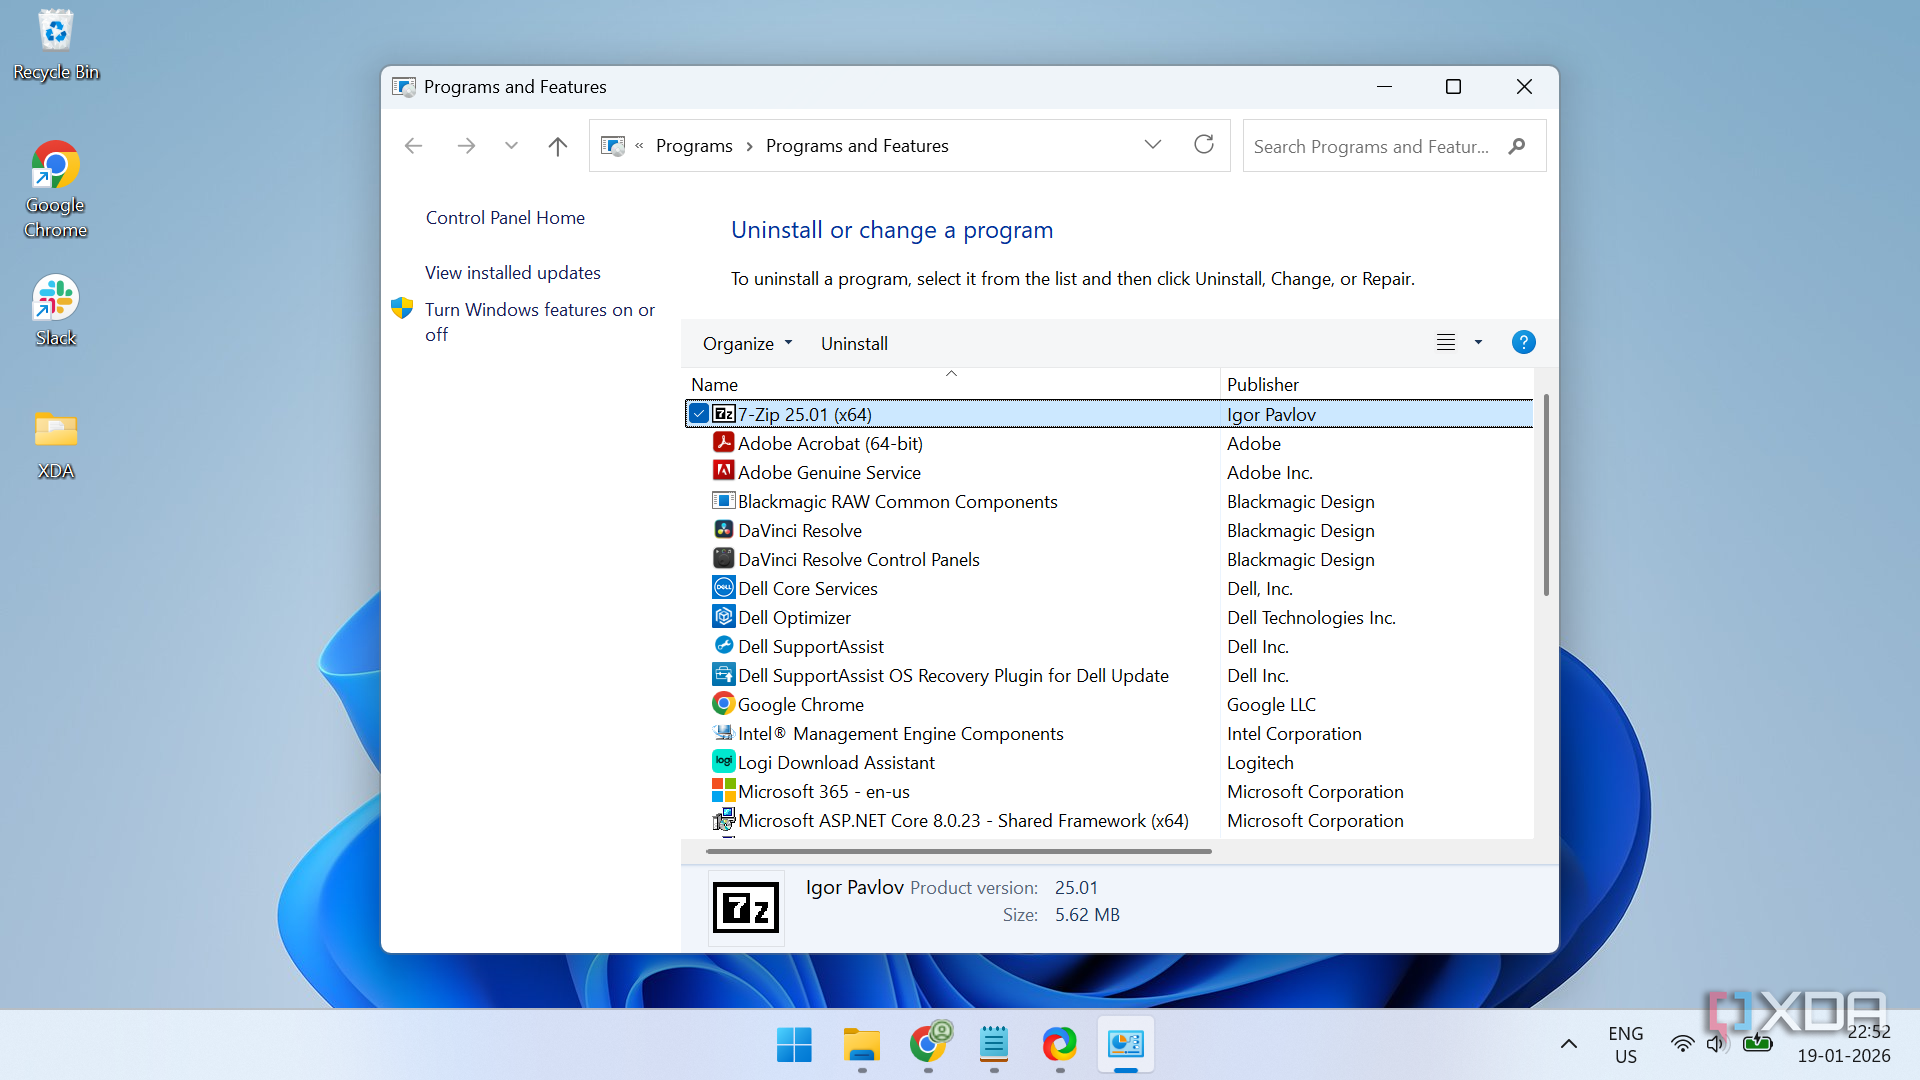
Task: Click the Uninstall toolbar button
Action: (x=854, y=343)
